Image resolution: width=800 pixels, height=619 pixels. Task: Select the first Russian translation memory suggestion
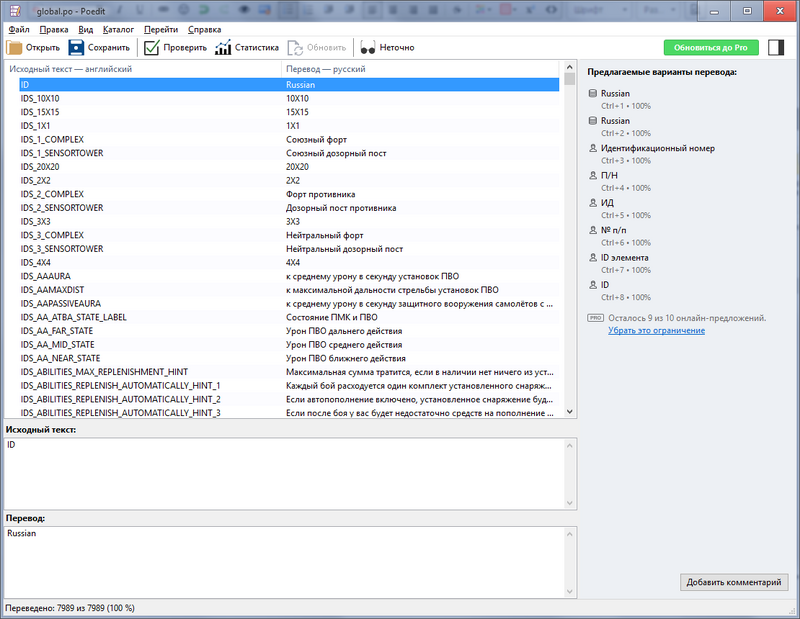[615, 93]
